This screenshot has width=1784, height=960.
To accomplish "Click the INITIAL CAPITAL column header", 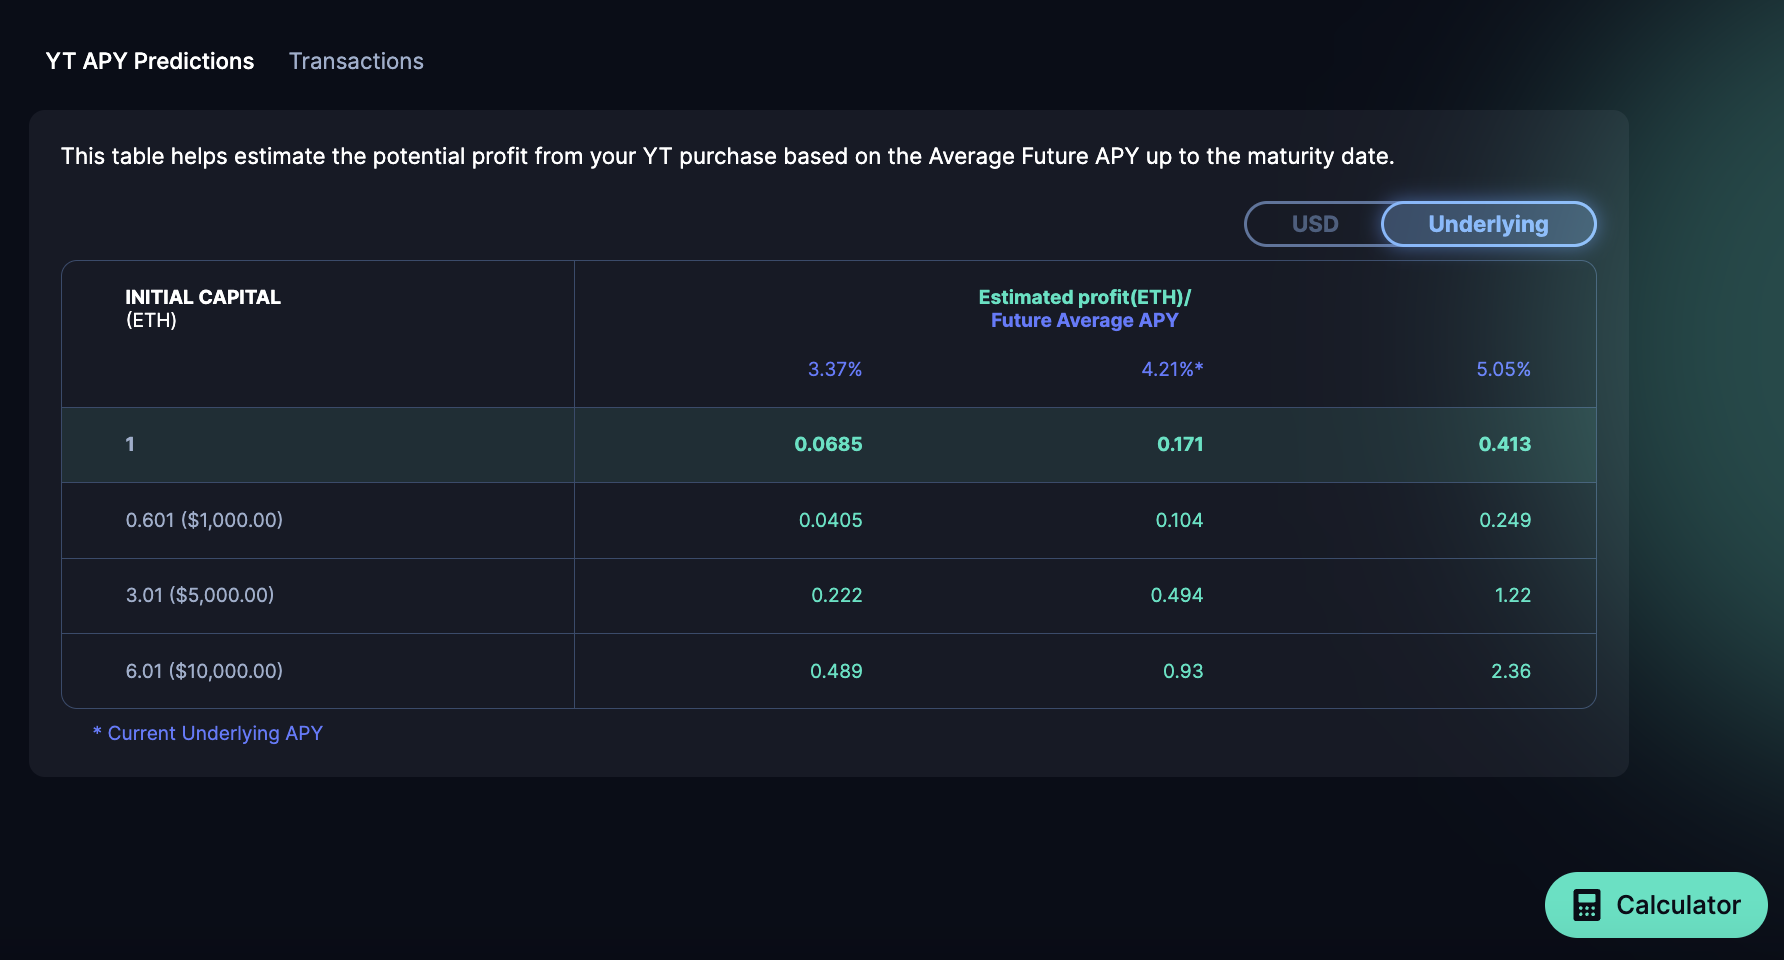I will tap(203, 297).
